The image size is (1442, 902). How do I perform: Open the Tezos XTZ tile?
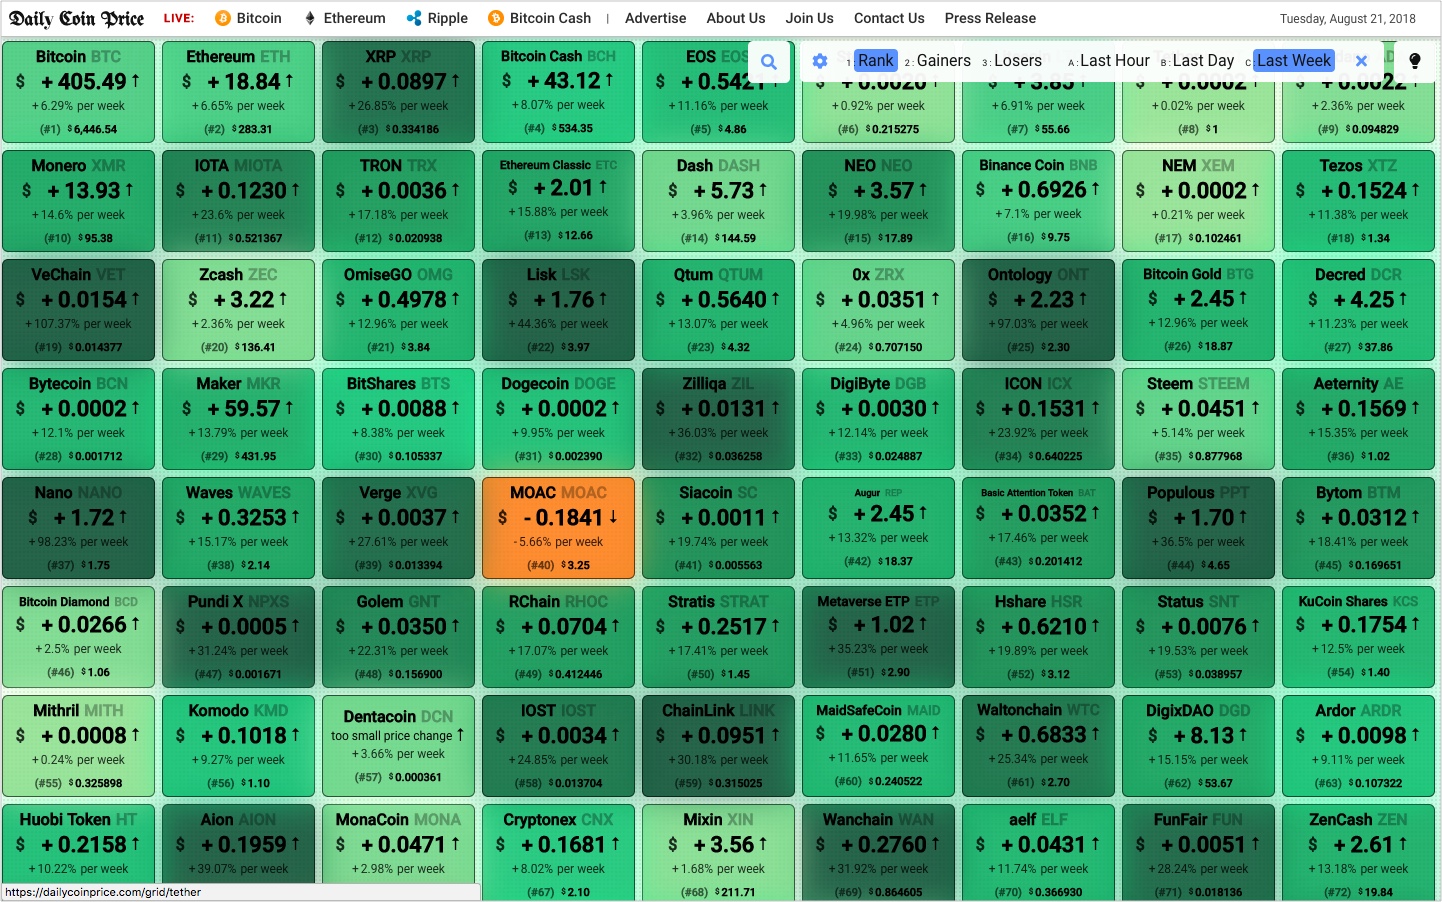coord(1359,201)
